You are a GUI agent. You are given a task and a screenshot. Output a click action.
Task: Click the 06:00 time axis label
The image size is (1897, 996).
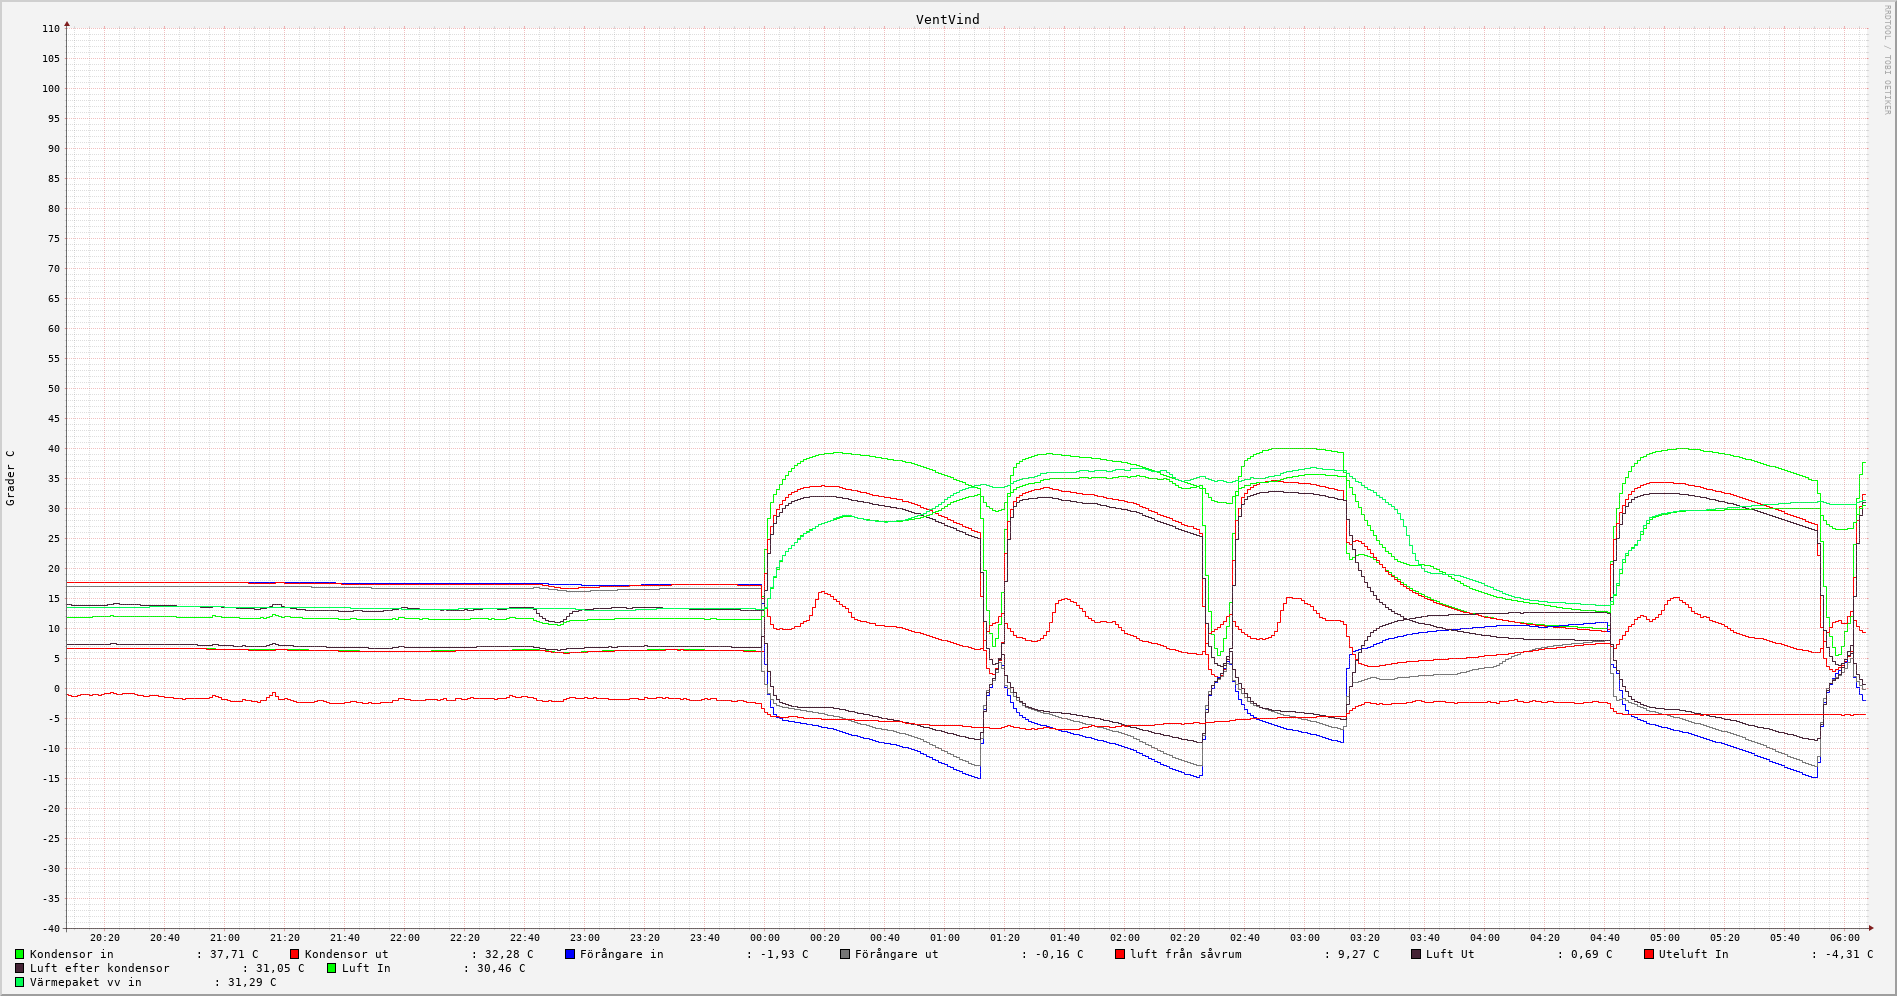point(1845,938)
